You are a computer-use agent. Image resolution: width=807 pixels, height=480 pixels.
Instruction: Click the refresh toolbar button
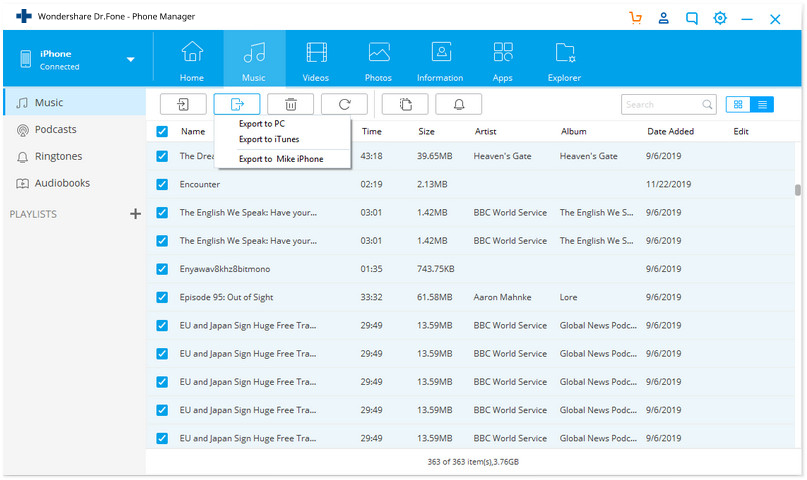(x=344, y=104)
